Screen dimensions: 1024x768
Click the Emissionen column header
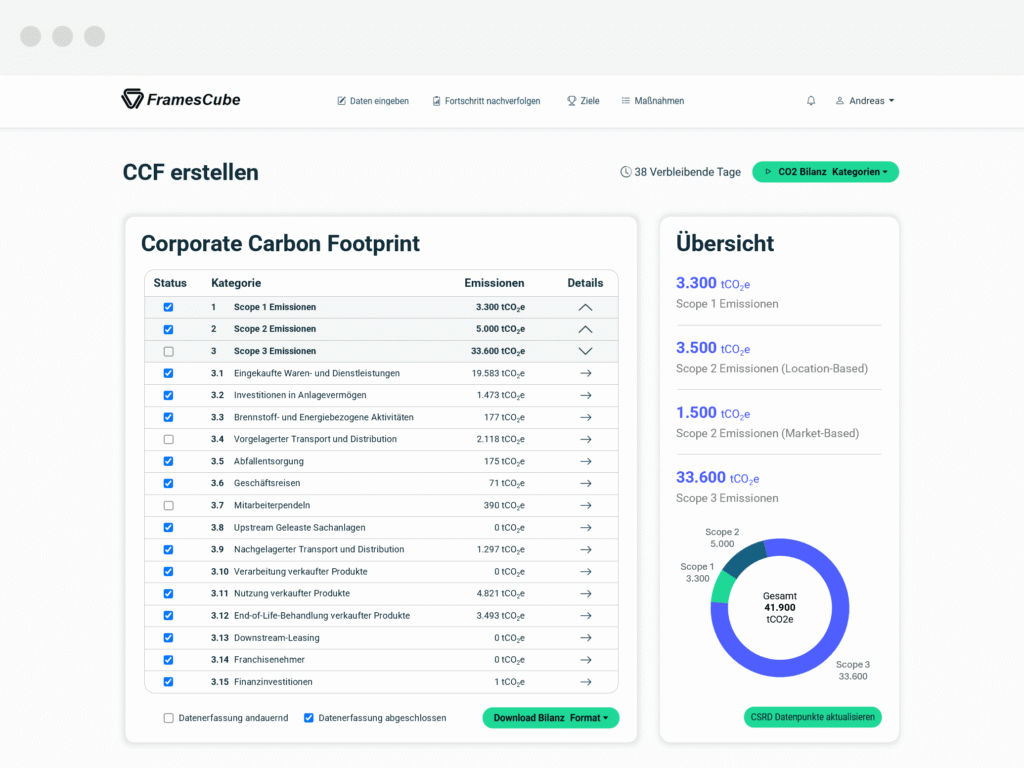(494, 283)
